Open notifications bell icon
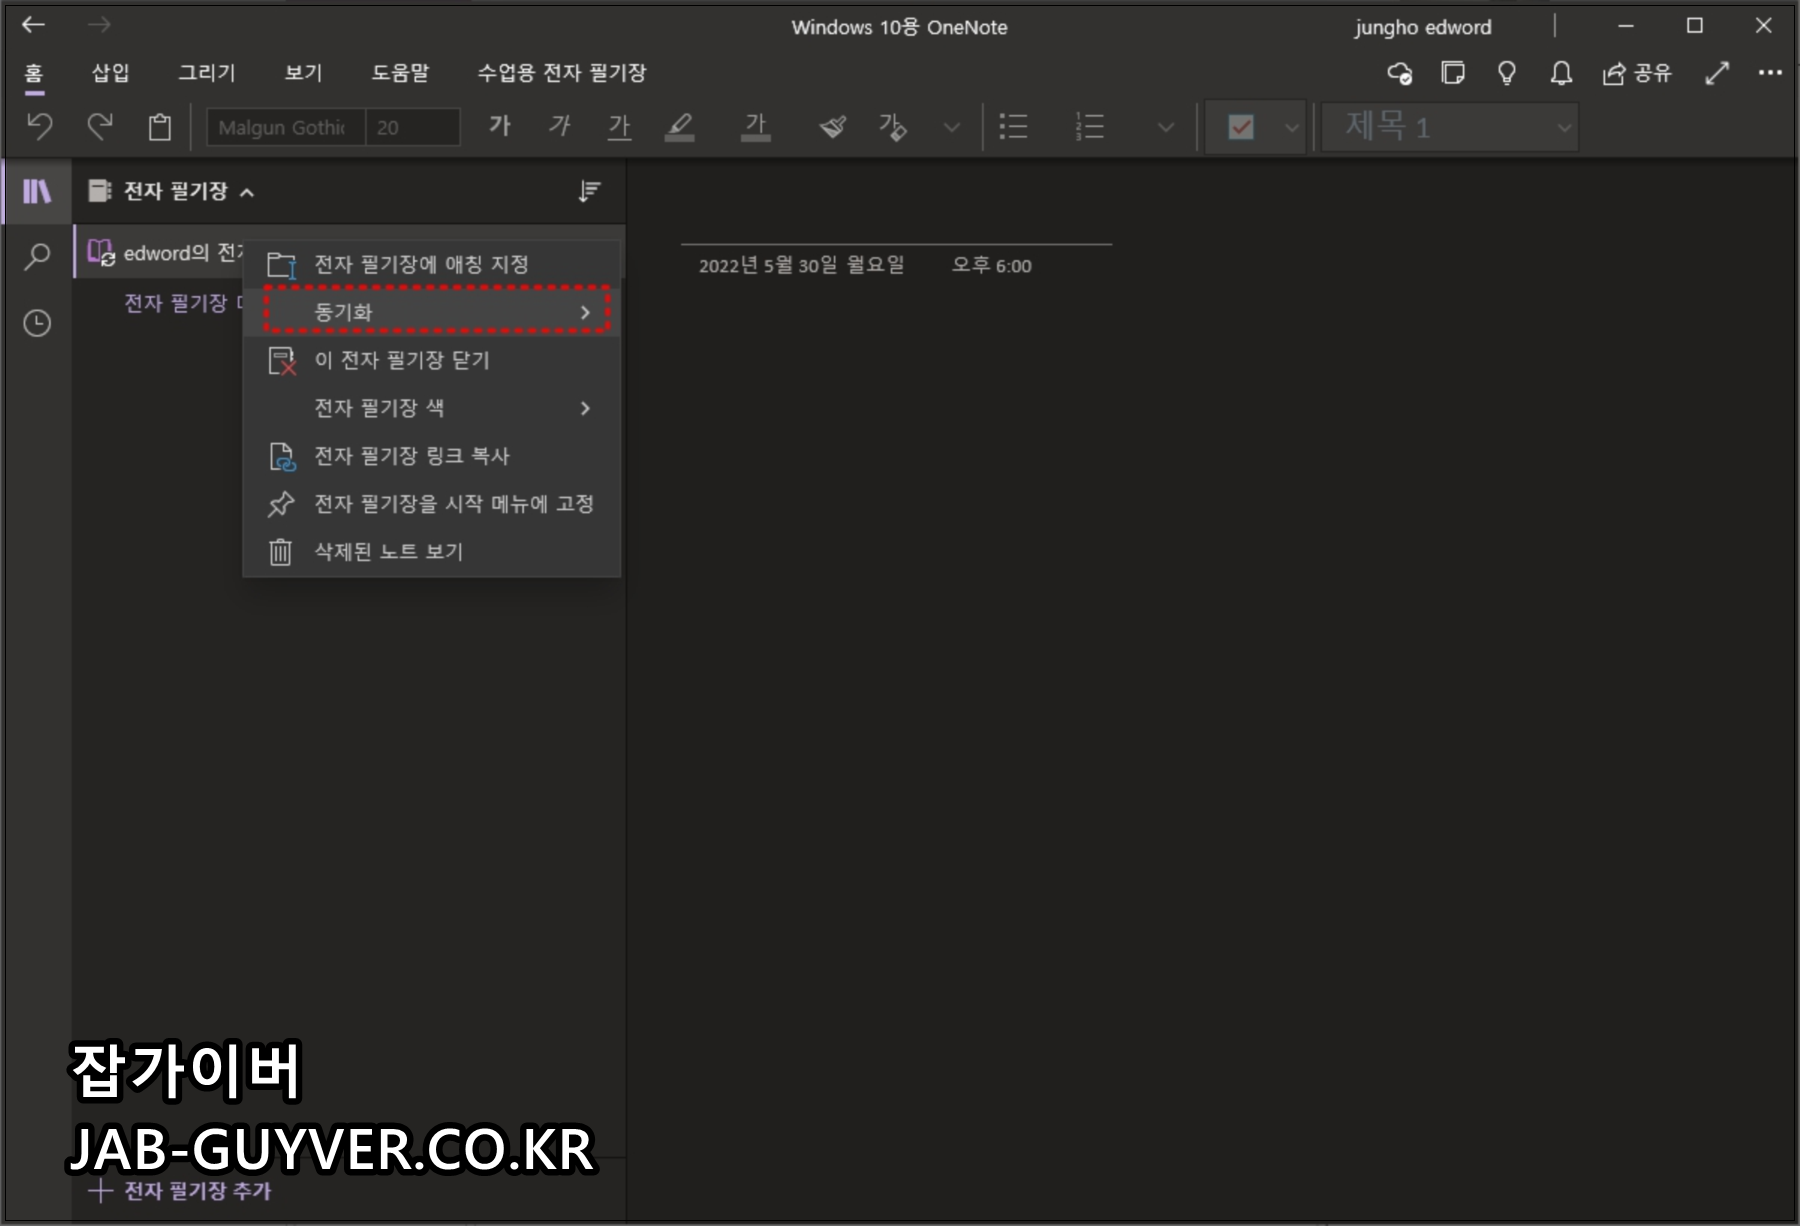This screenshot has height=1226, width=1800. click(x=1561, y=73)
